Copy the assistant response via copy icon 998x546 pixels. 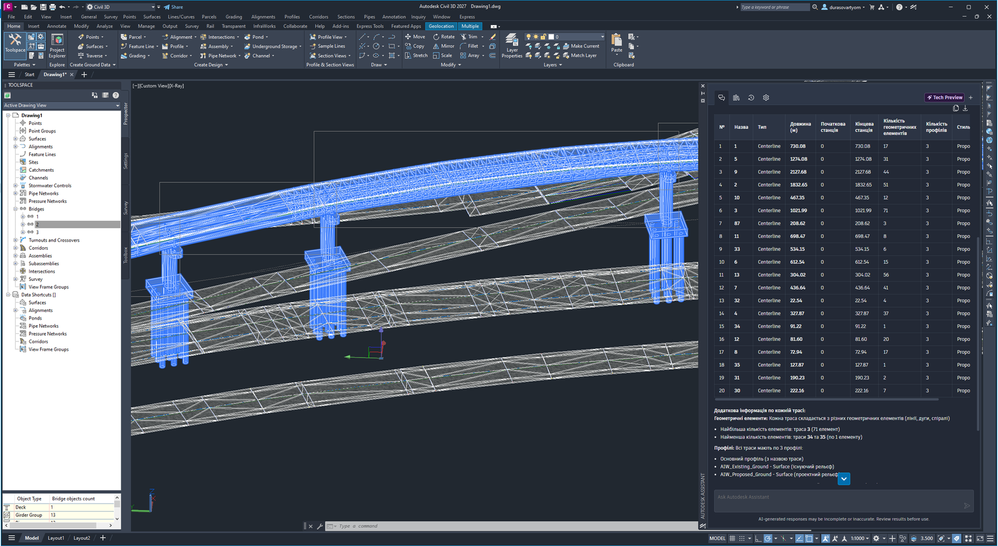click(x=955, y=108)
